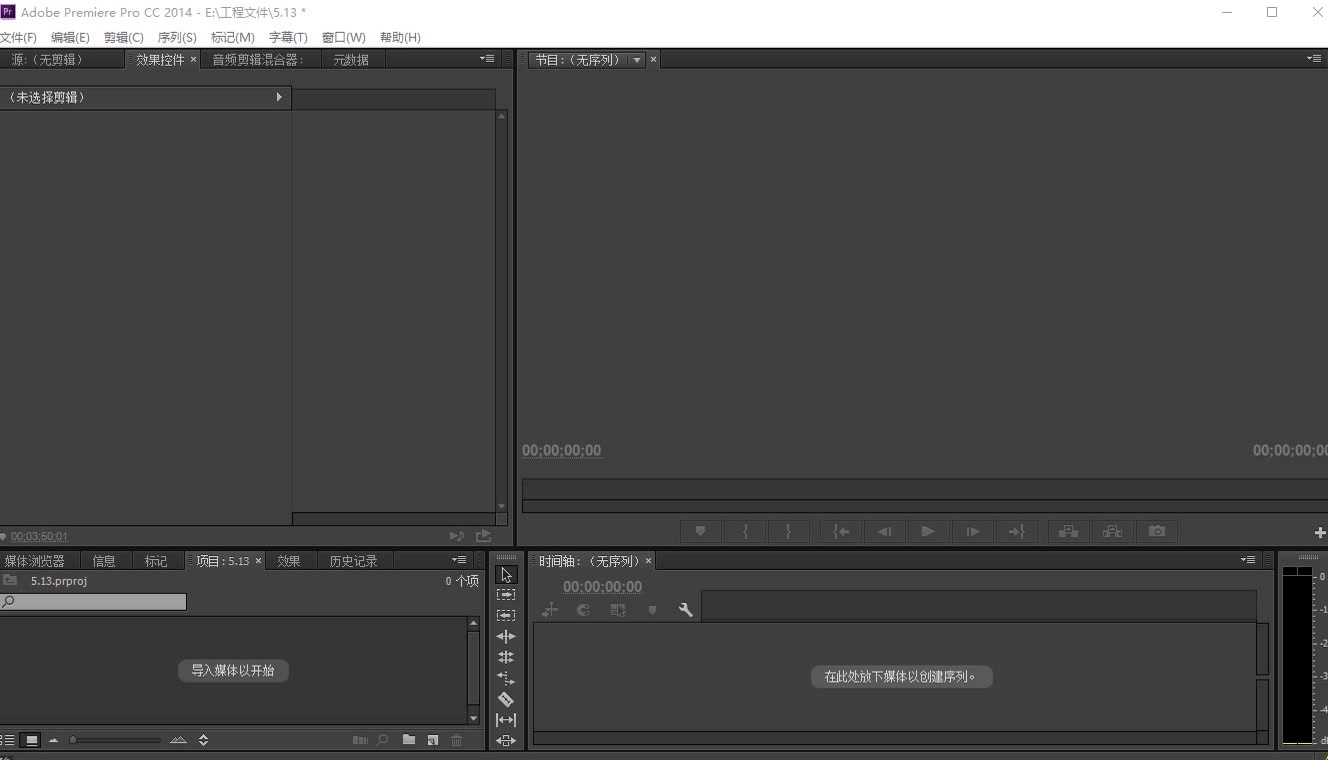Select the Ripple Edit tool
This screenshot has width=1328, height=760.
point(506,636)
